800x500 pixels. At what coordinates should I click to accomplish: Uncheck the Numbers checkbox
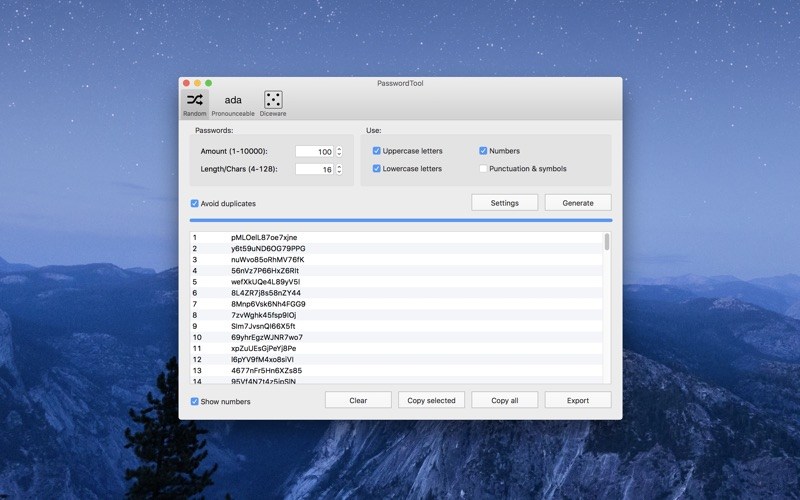pos(483,151)
